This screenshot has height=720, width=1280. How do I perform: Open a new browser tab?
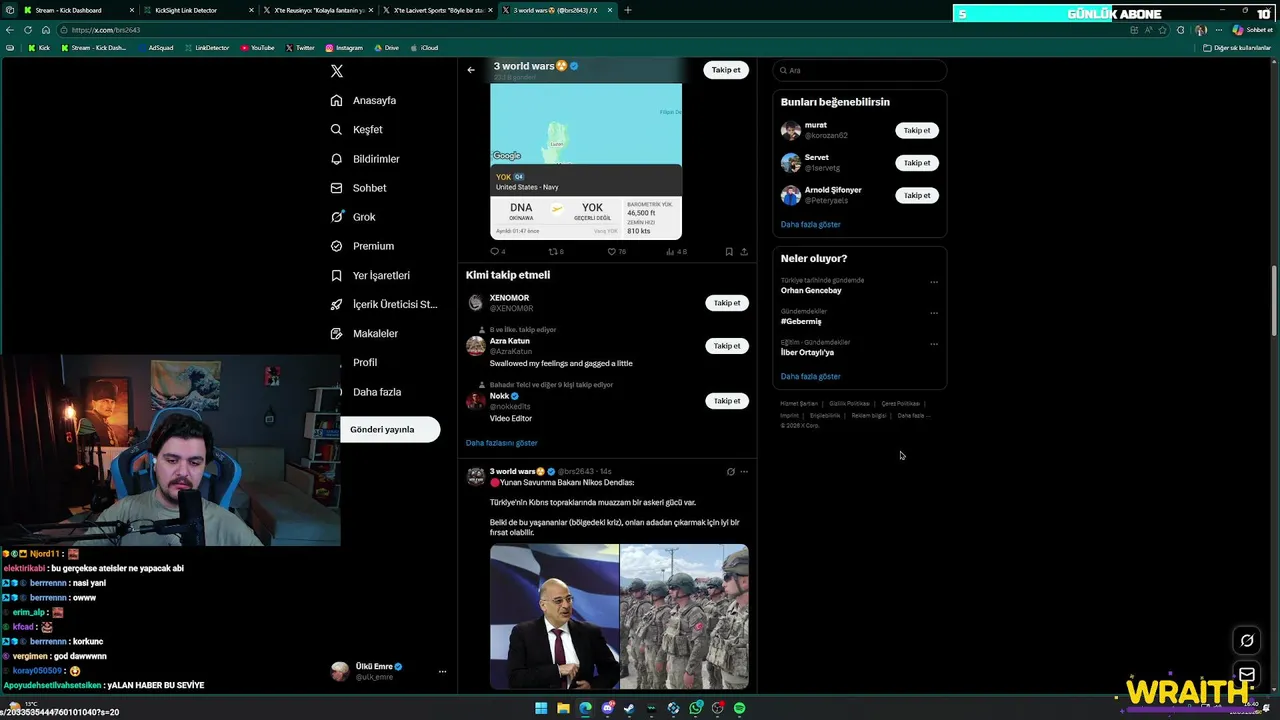628,10
